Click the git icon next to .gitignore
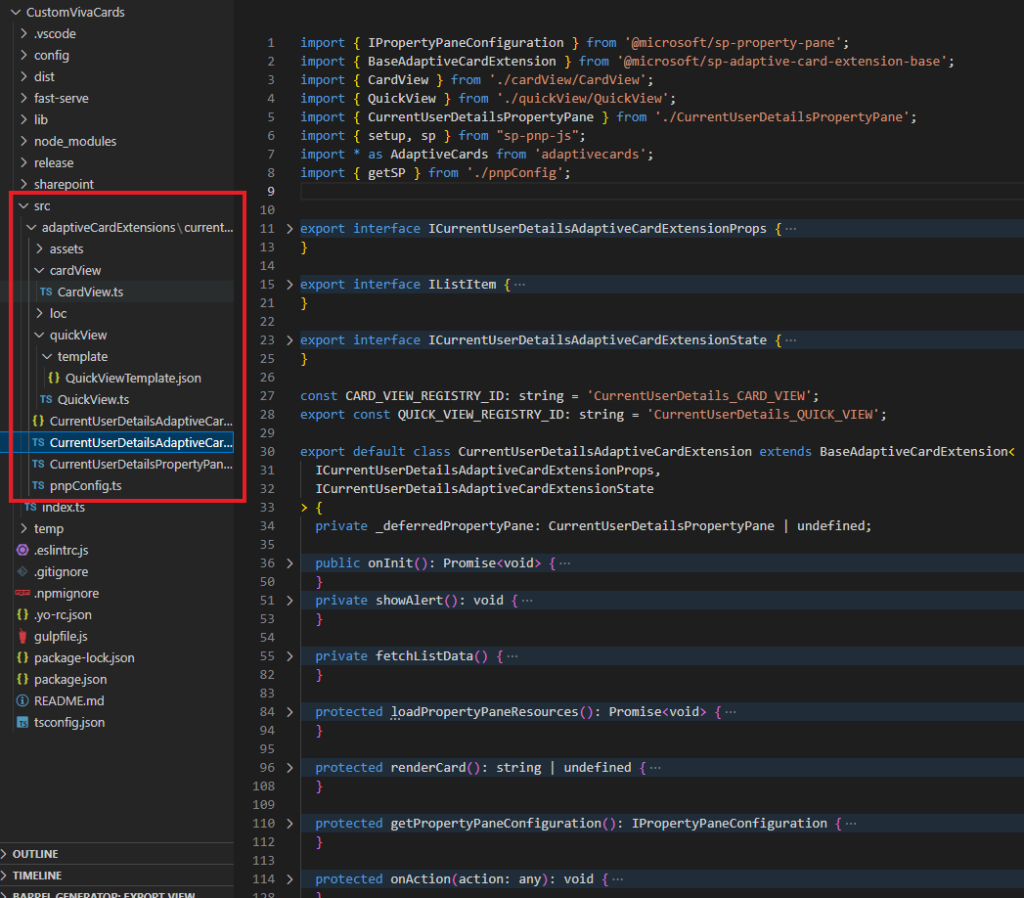This screenshot has height=898, width=1024. 23,572
